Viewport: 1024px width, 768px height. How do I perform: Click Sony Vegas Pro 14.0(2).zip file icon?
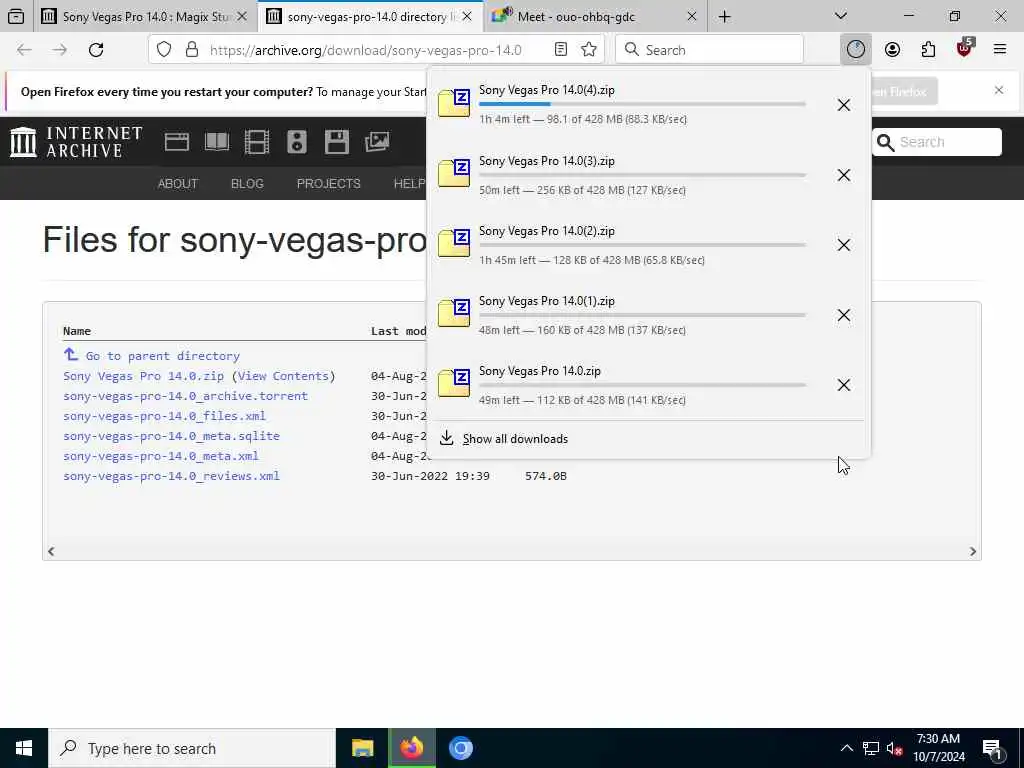(454, 243)
